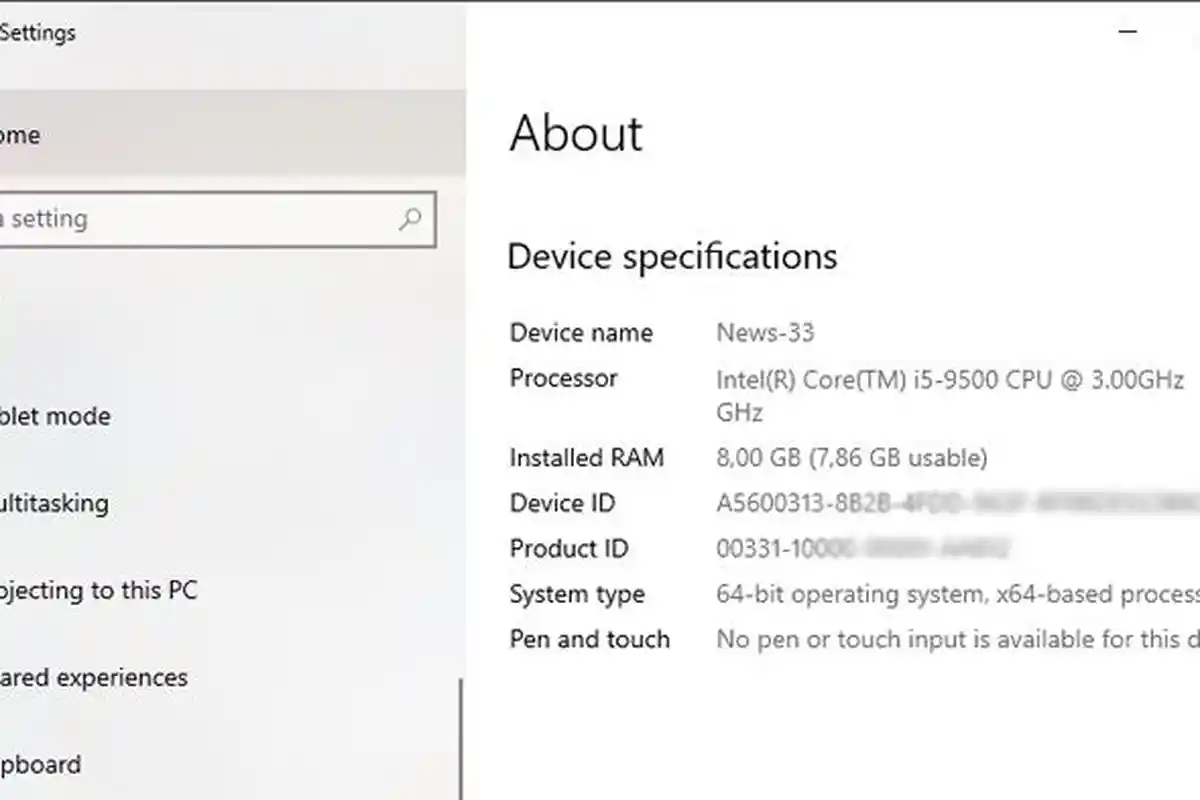This screenshot has height=800, width=1200.
Task: Click the Settings title at top left
Action: click(40, 31)
